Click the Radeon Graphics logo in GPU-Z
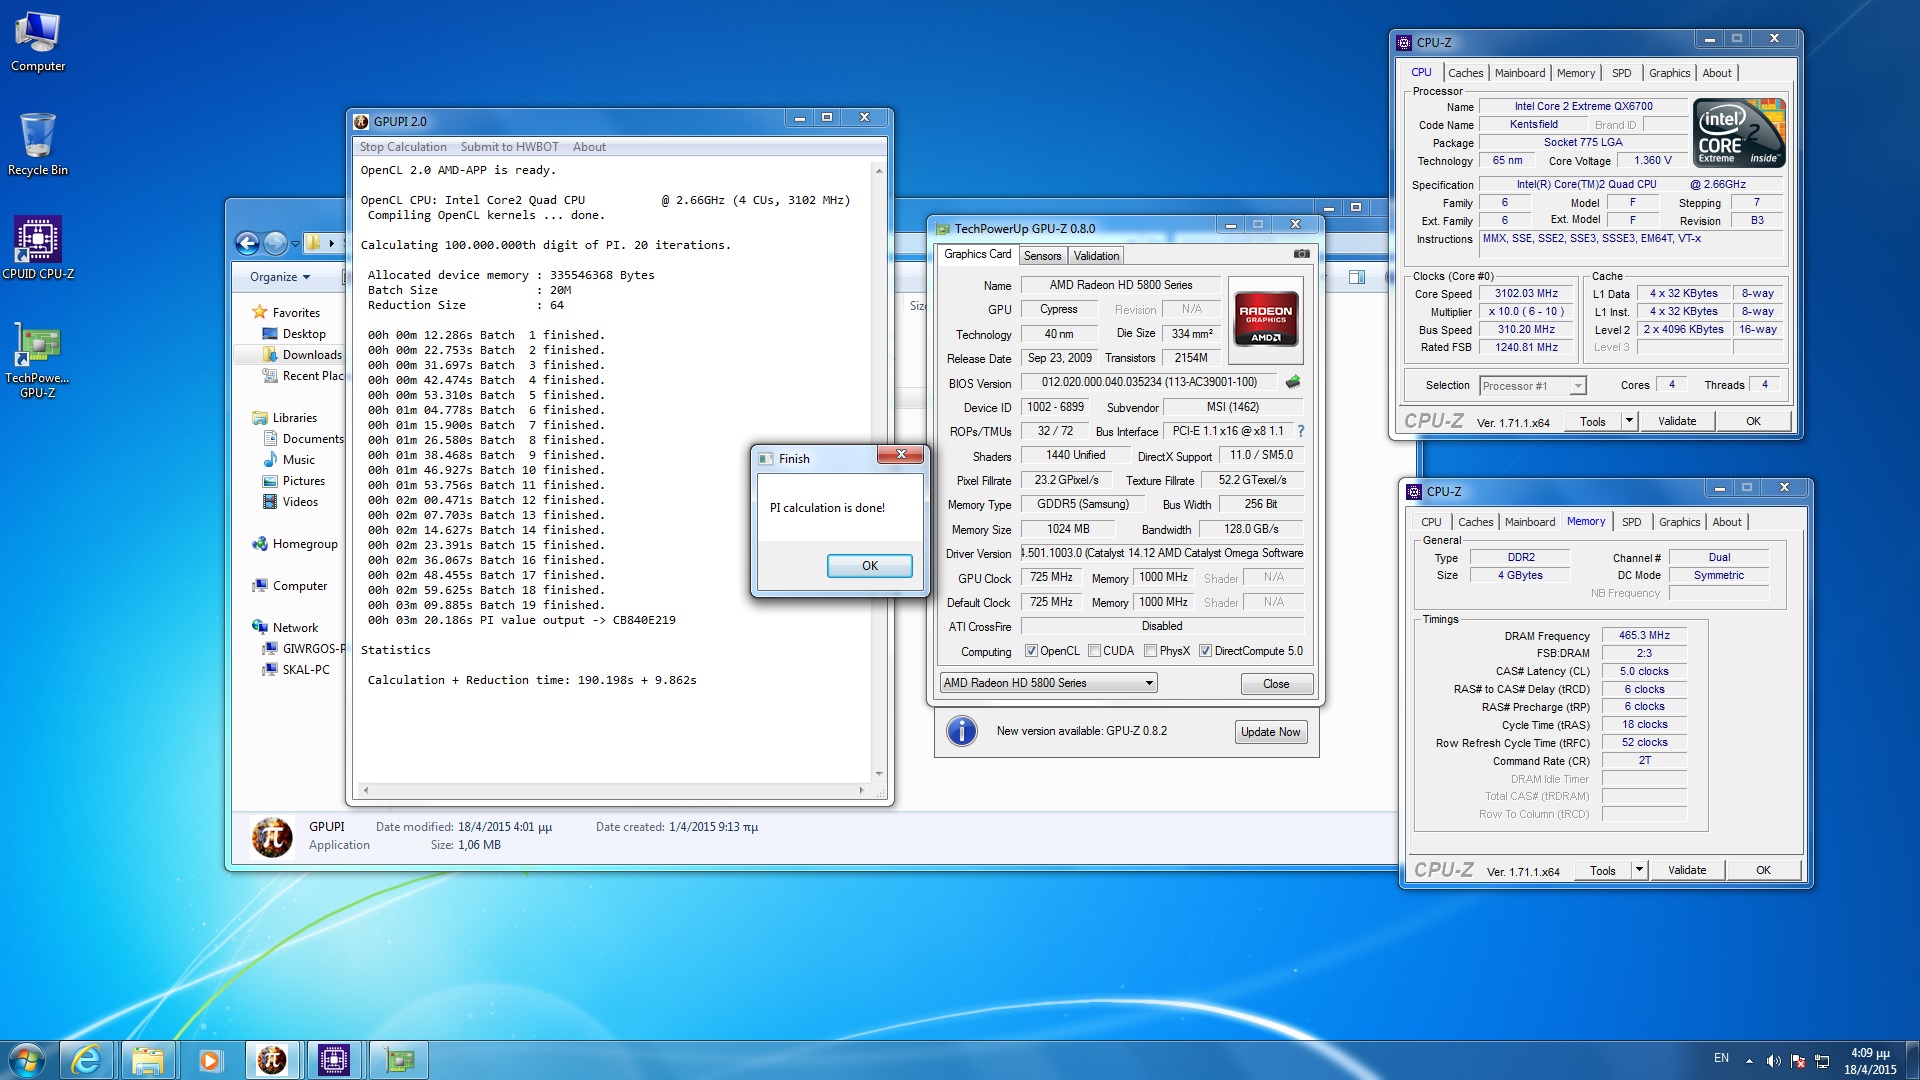Image resolution: width=1920 pixels, height=1080 pixels. point(1265,319)
